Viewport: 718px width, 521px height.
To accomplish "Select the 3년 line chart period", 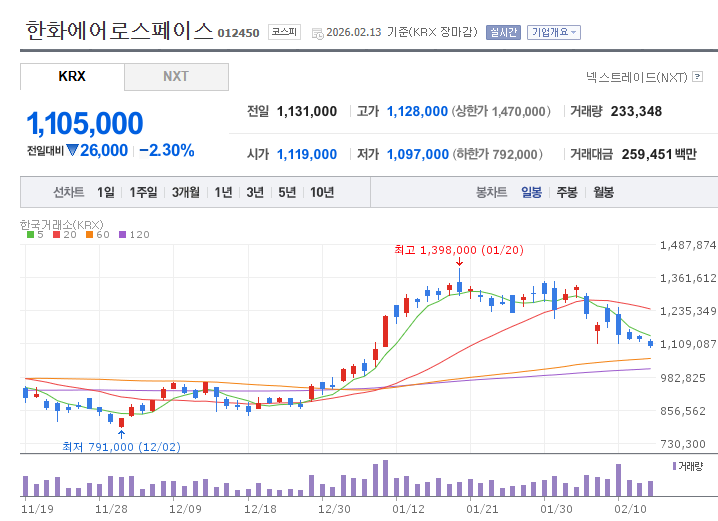I will [x=255, y=192].
